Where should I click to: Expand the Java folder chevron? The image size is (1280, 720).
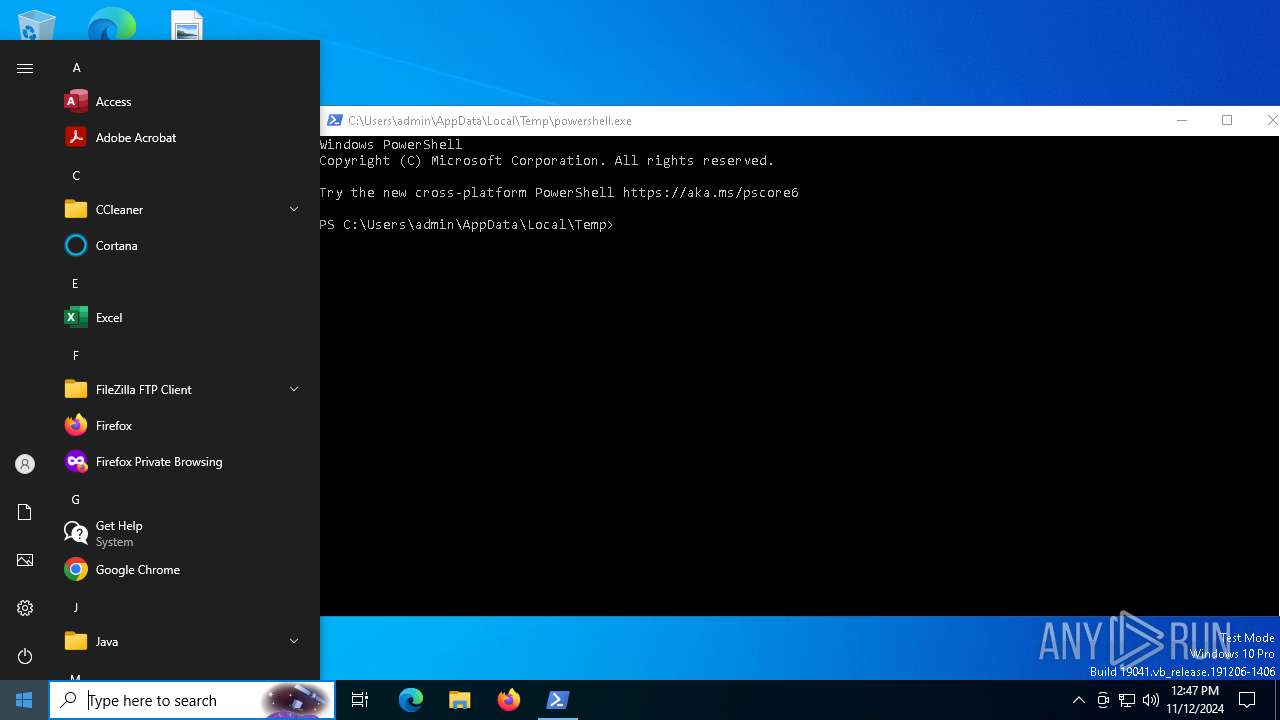[294, 641]
